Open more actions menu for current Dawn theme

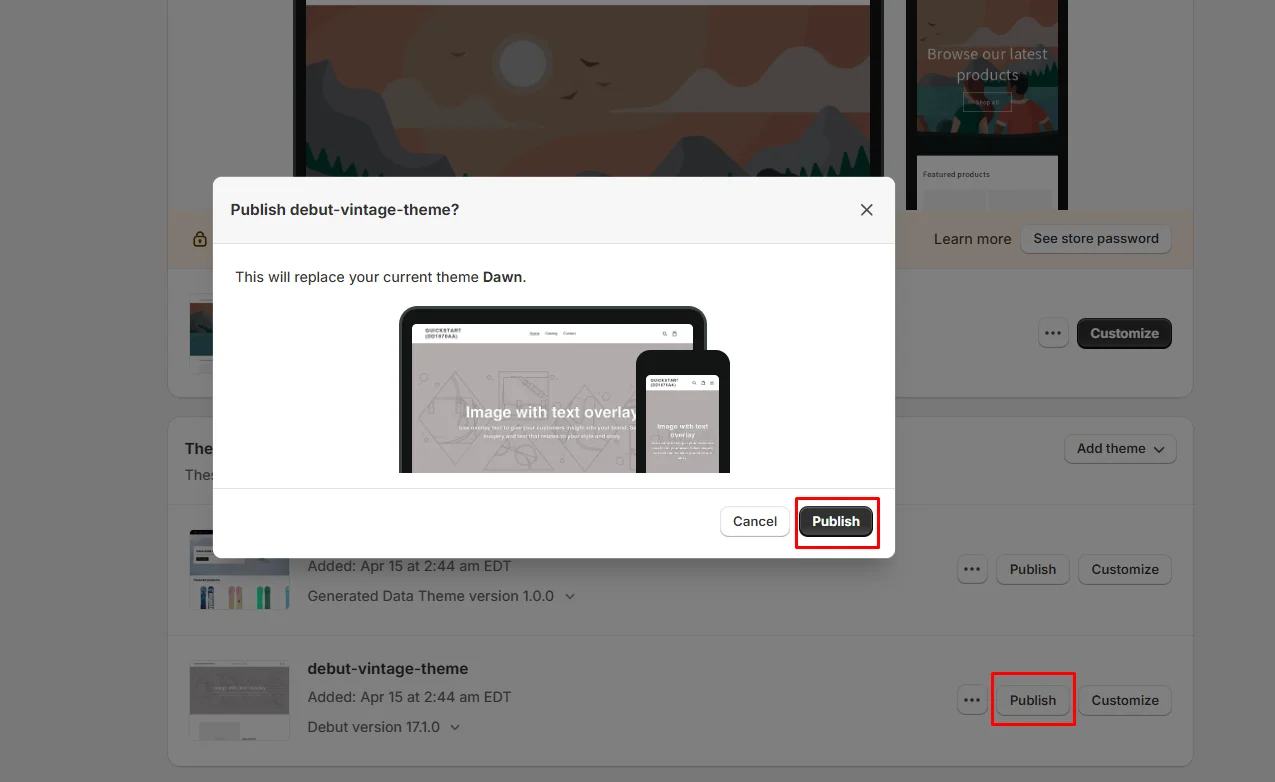(x=1053, y=333)
